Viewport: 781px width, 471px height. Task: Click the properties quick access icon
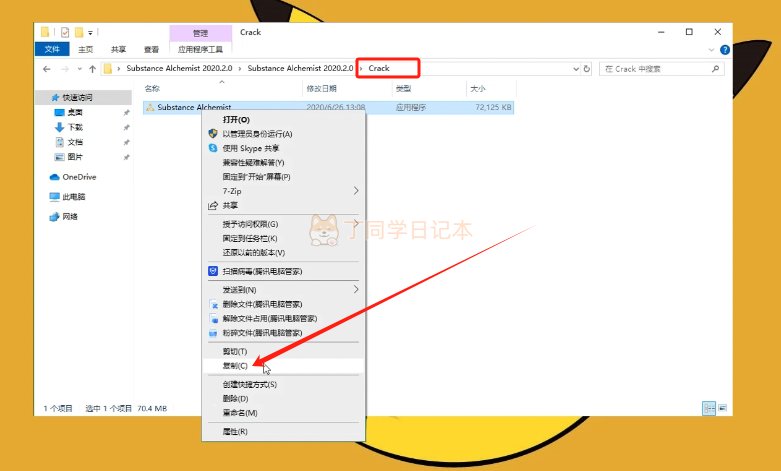(65, 32)
